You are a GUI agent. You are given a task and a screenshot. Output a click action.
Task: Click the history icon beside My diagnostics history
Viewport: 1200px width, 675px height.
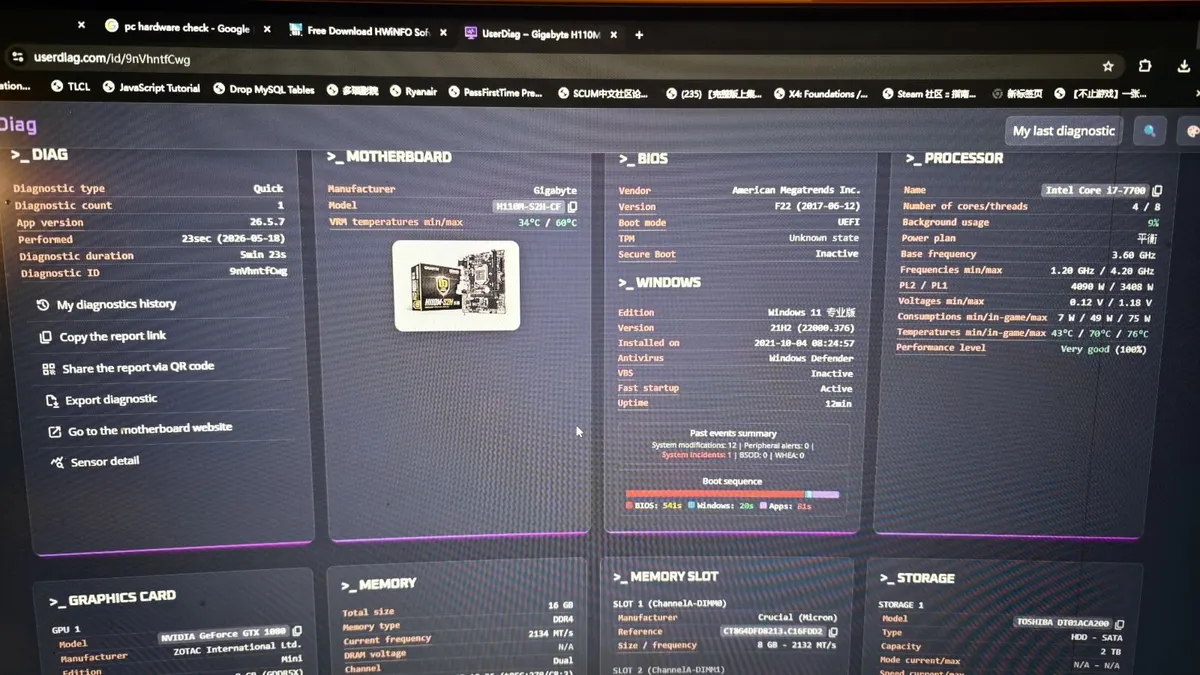43,305
